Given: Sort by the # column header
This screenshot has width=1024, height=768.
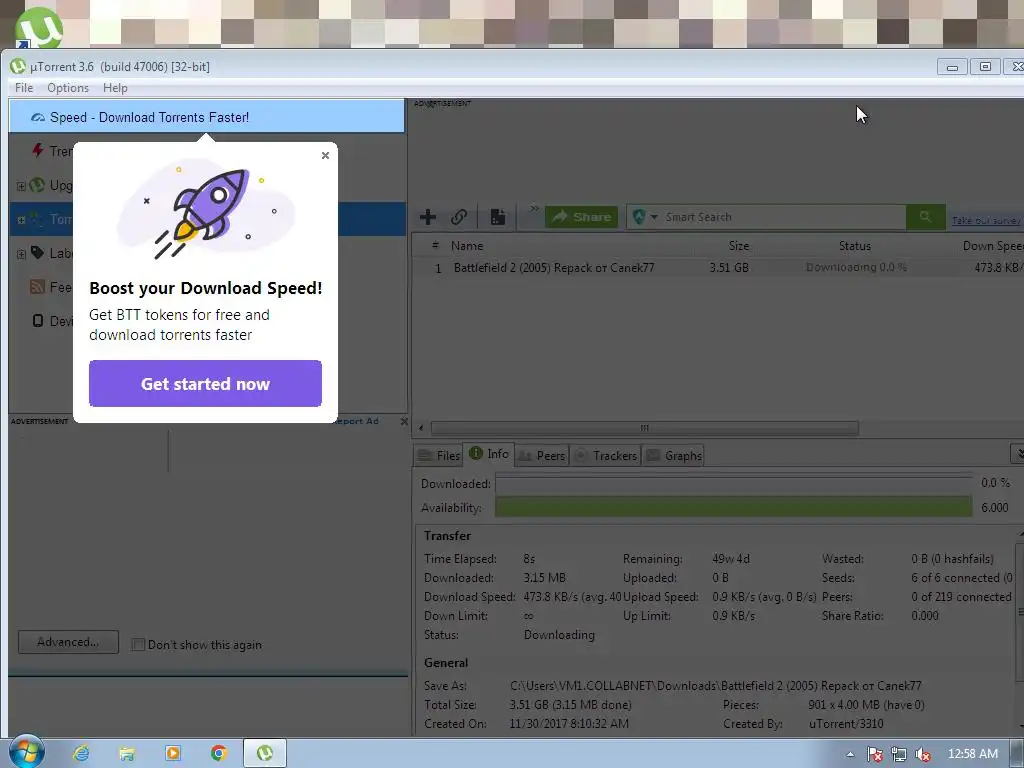Looking at the screenshot, I should tap(435, 246).
